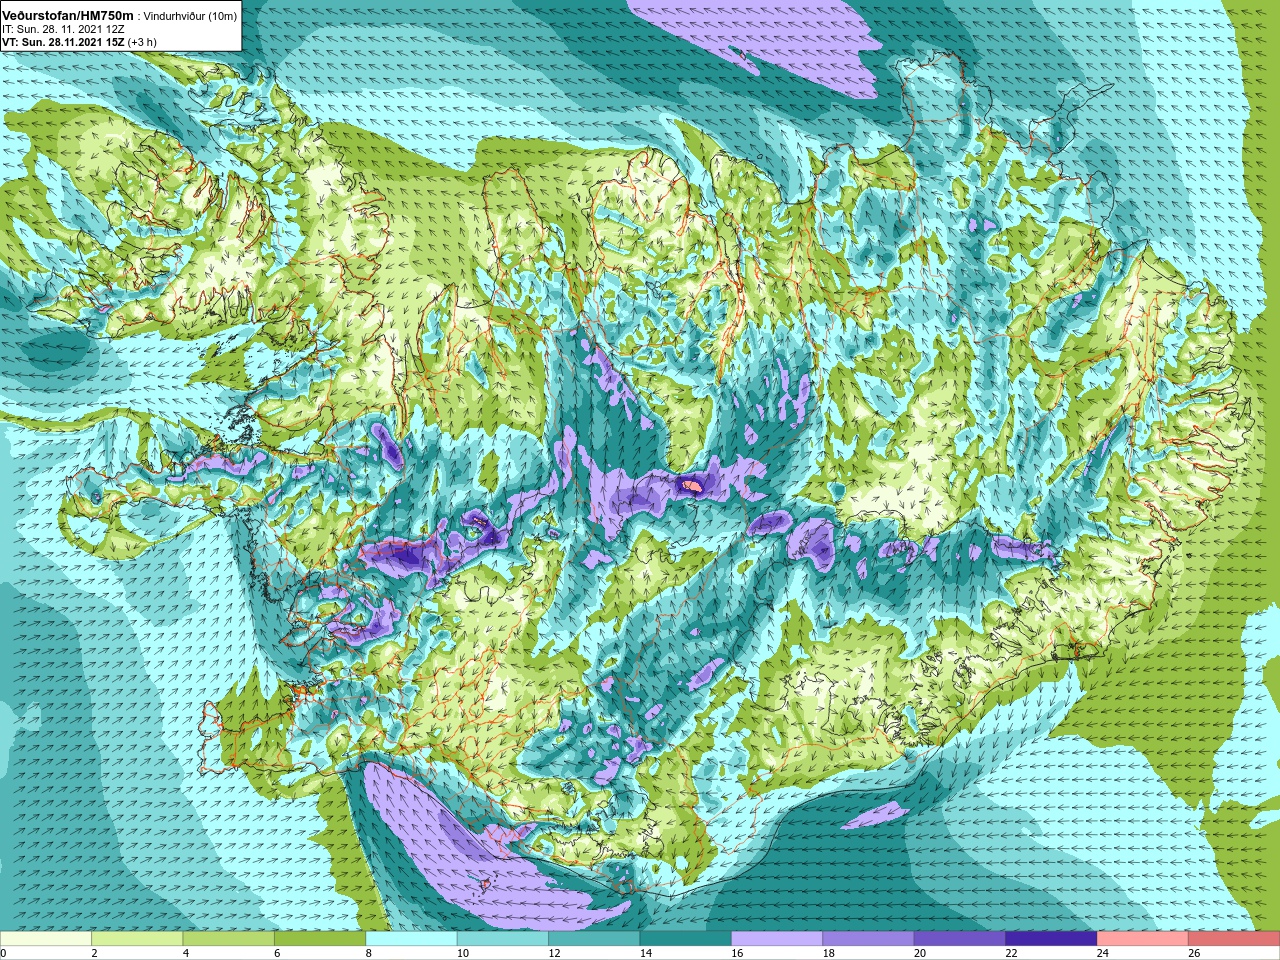Click the violet 20–22 legend swatch
Image resolution: width=1280 pixels, height=960 pixels.
pos(961,939)
